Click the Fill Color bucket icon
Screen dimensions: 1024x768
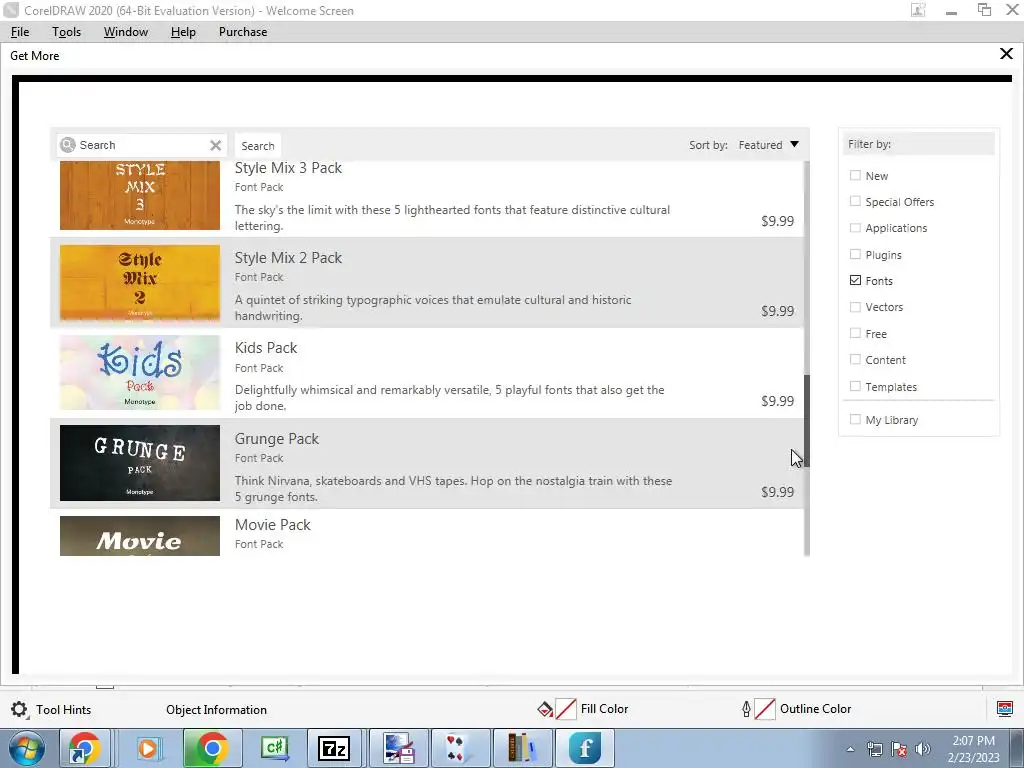click(x=545, y=709)
